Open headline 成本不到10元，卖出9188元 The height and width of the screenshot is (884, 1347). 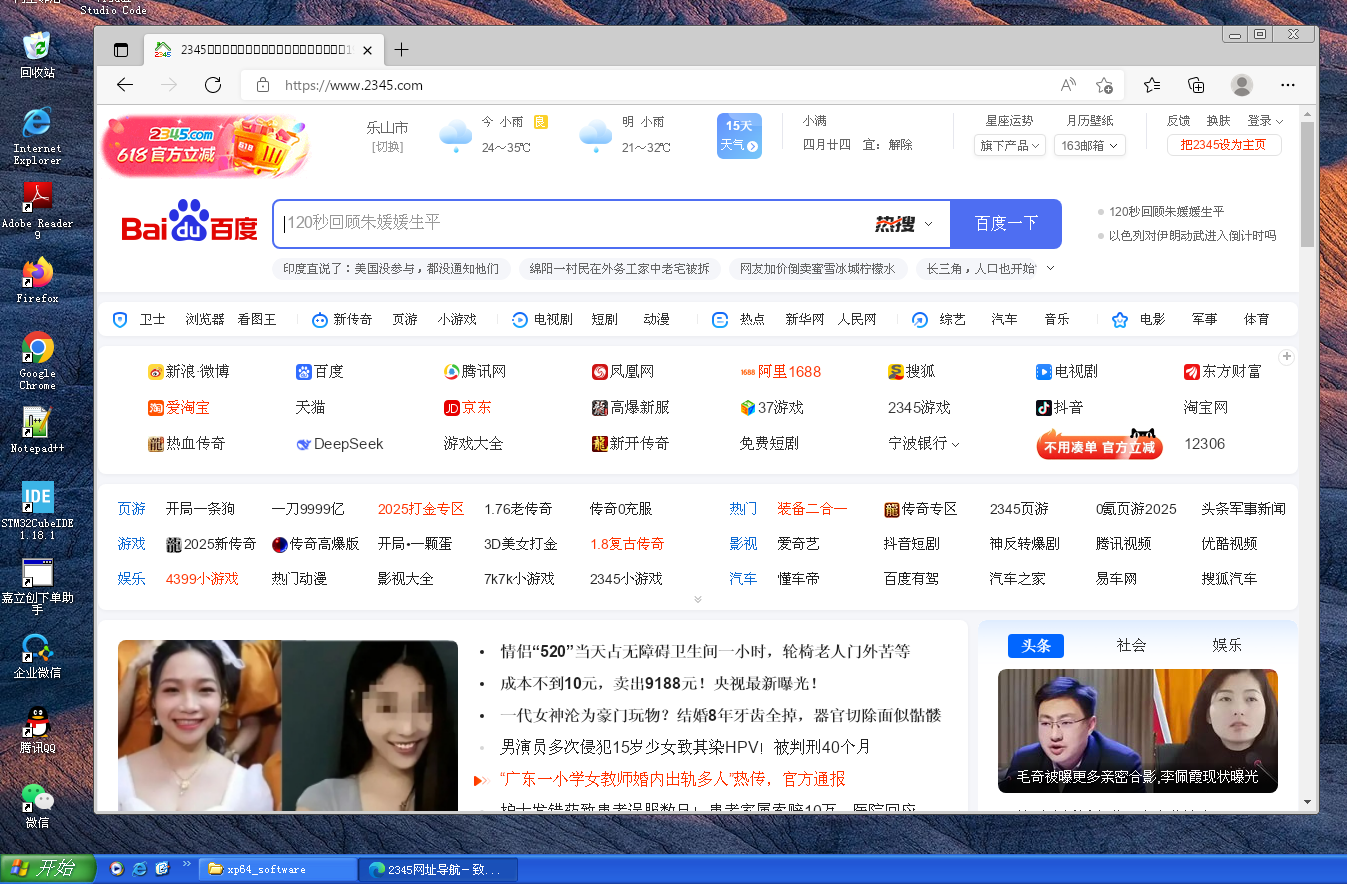pos(660,683)
